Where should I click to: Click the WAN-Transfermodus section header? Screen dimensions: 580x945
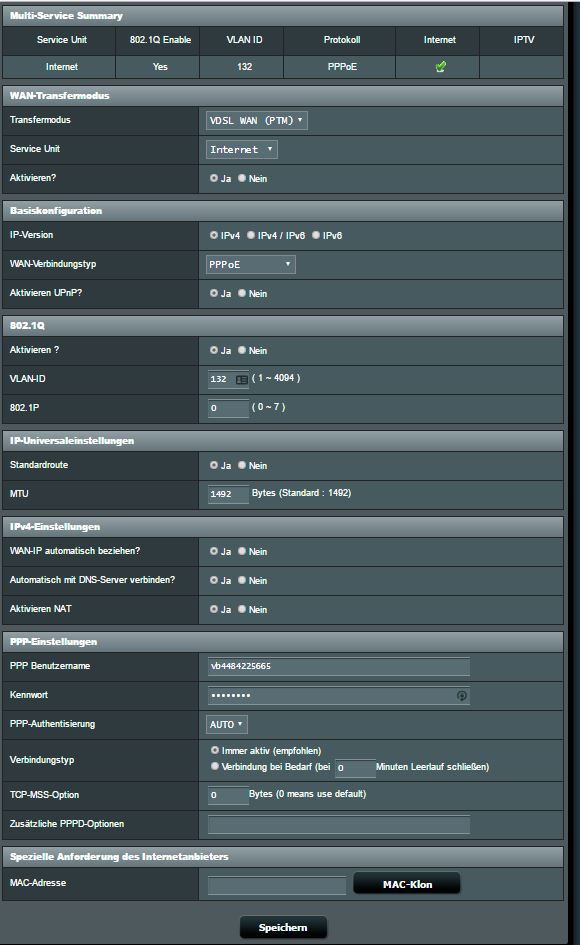(283, 95)
